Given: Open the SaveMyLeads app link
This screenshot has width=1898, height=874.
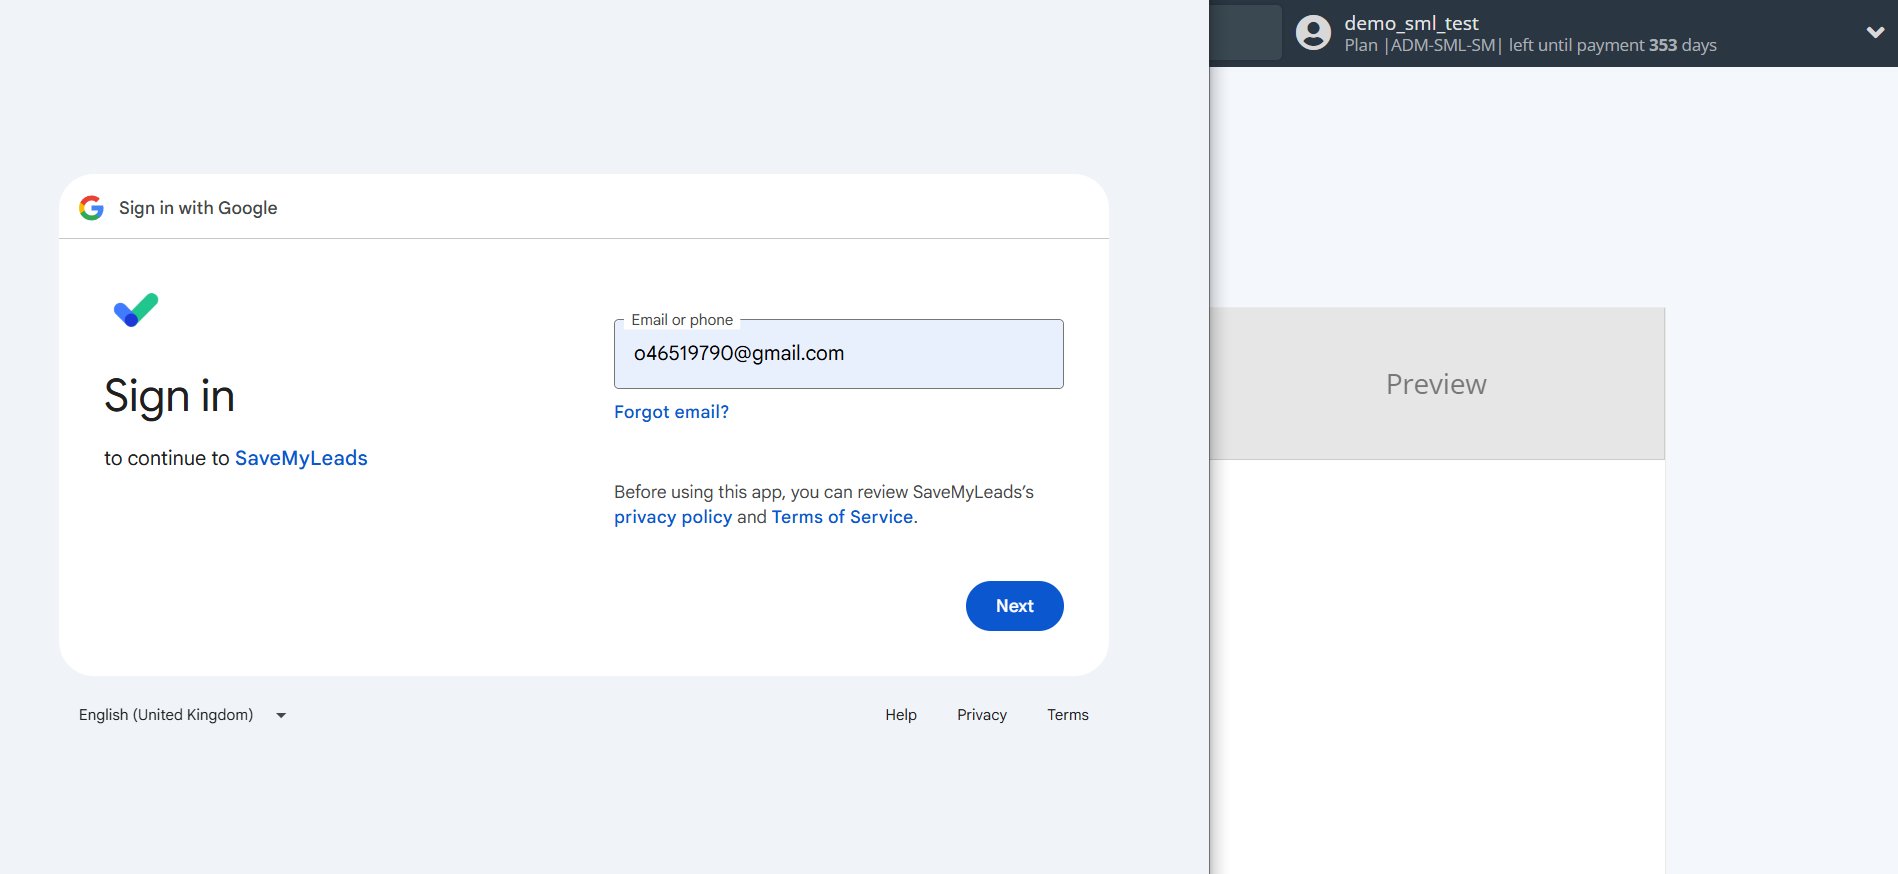Looking at the screenshot, I should point(301,458).
